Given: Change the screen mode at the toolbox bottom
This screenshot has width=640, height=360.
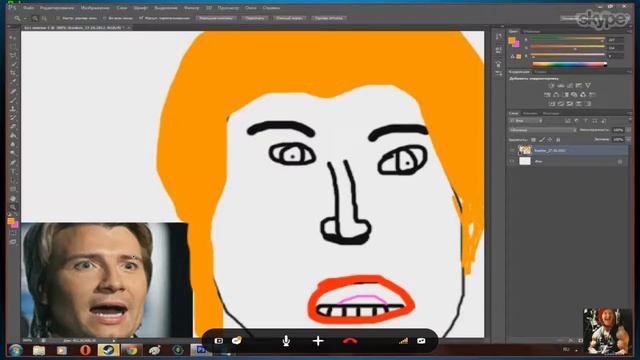Looking at the screenshot, I should pyautogui.click(x=13, y=242).
